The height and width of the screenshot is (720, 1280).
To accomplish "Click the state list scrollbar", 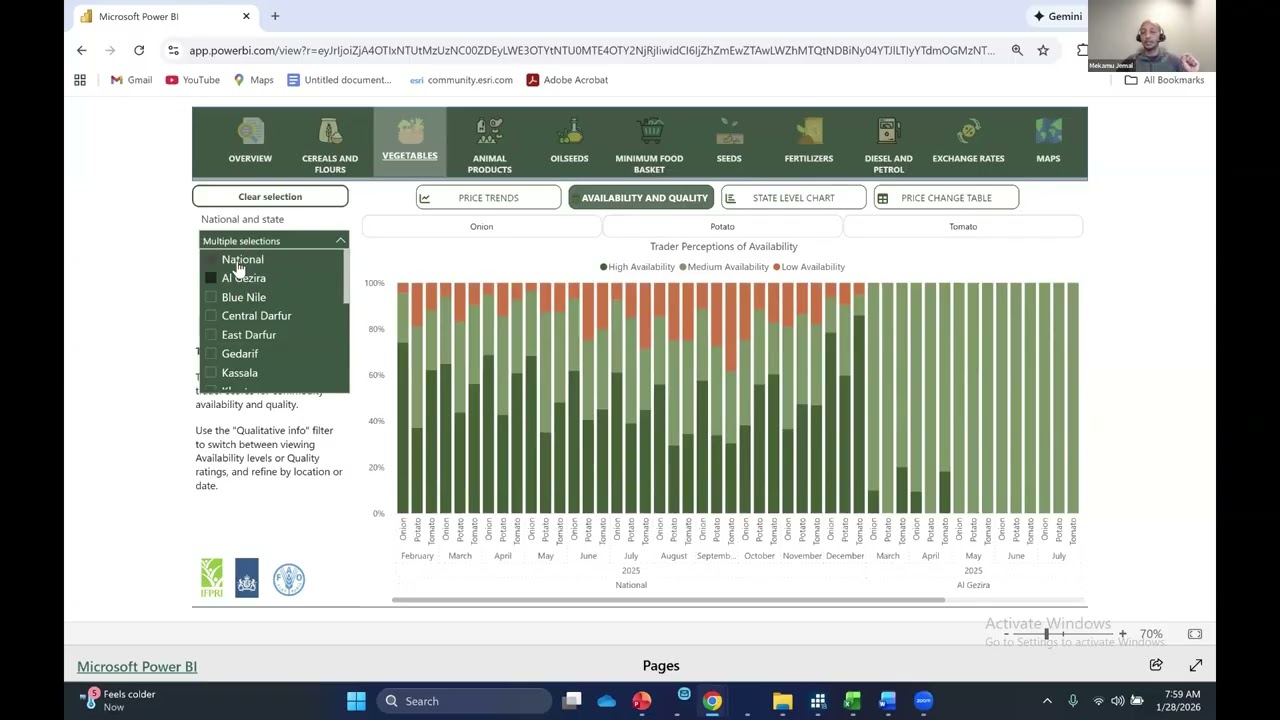I will (346, 277).
